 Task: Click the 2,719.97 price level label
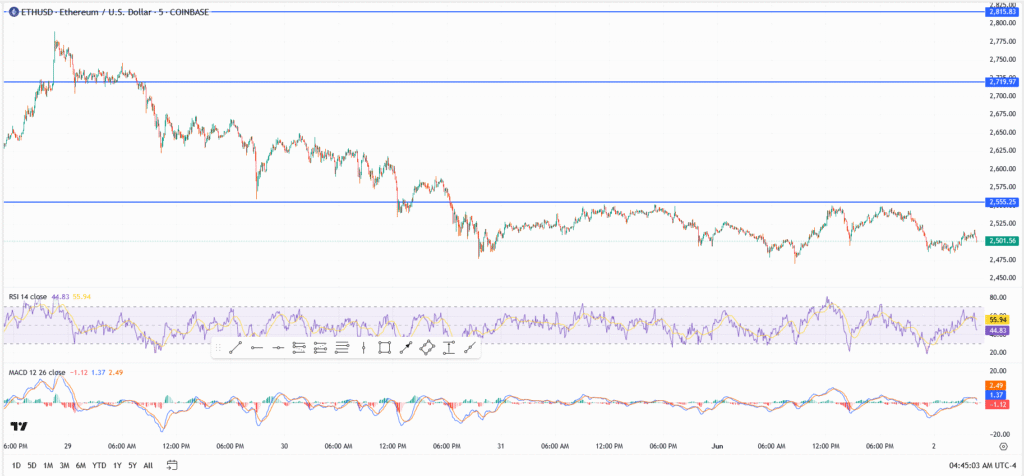pos(1001,82)
